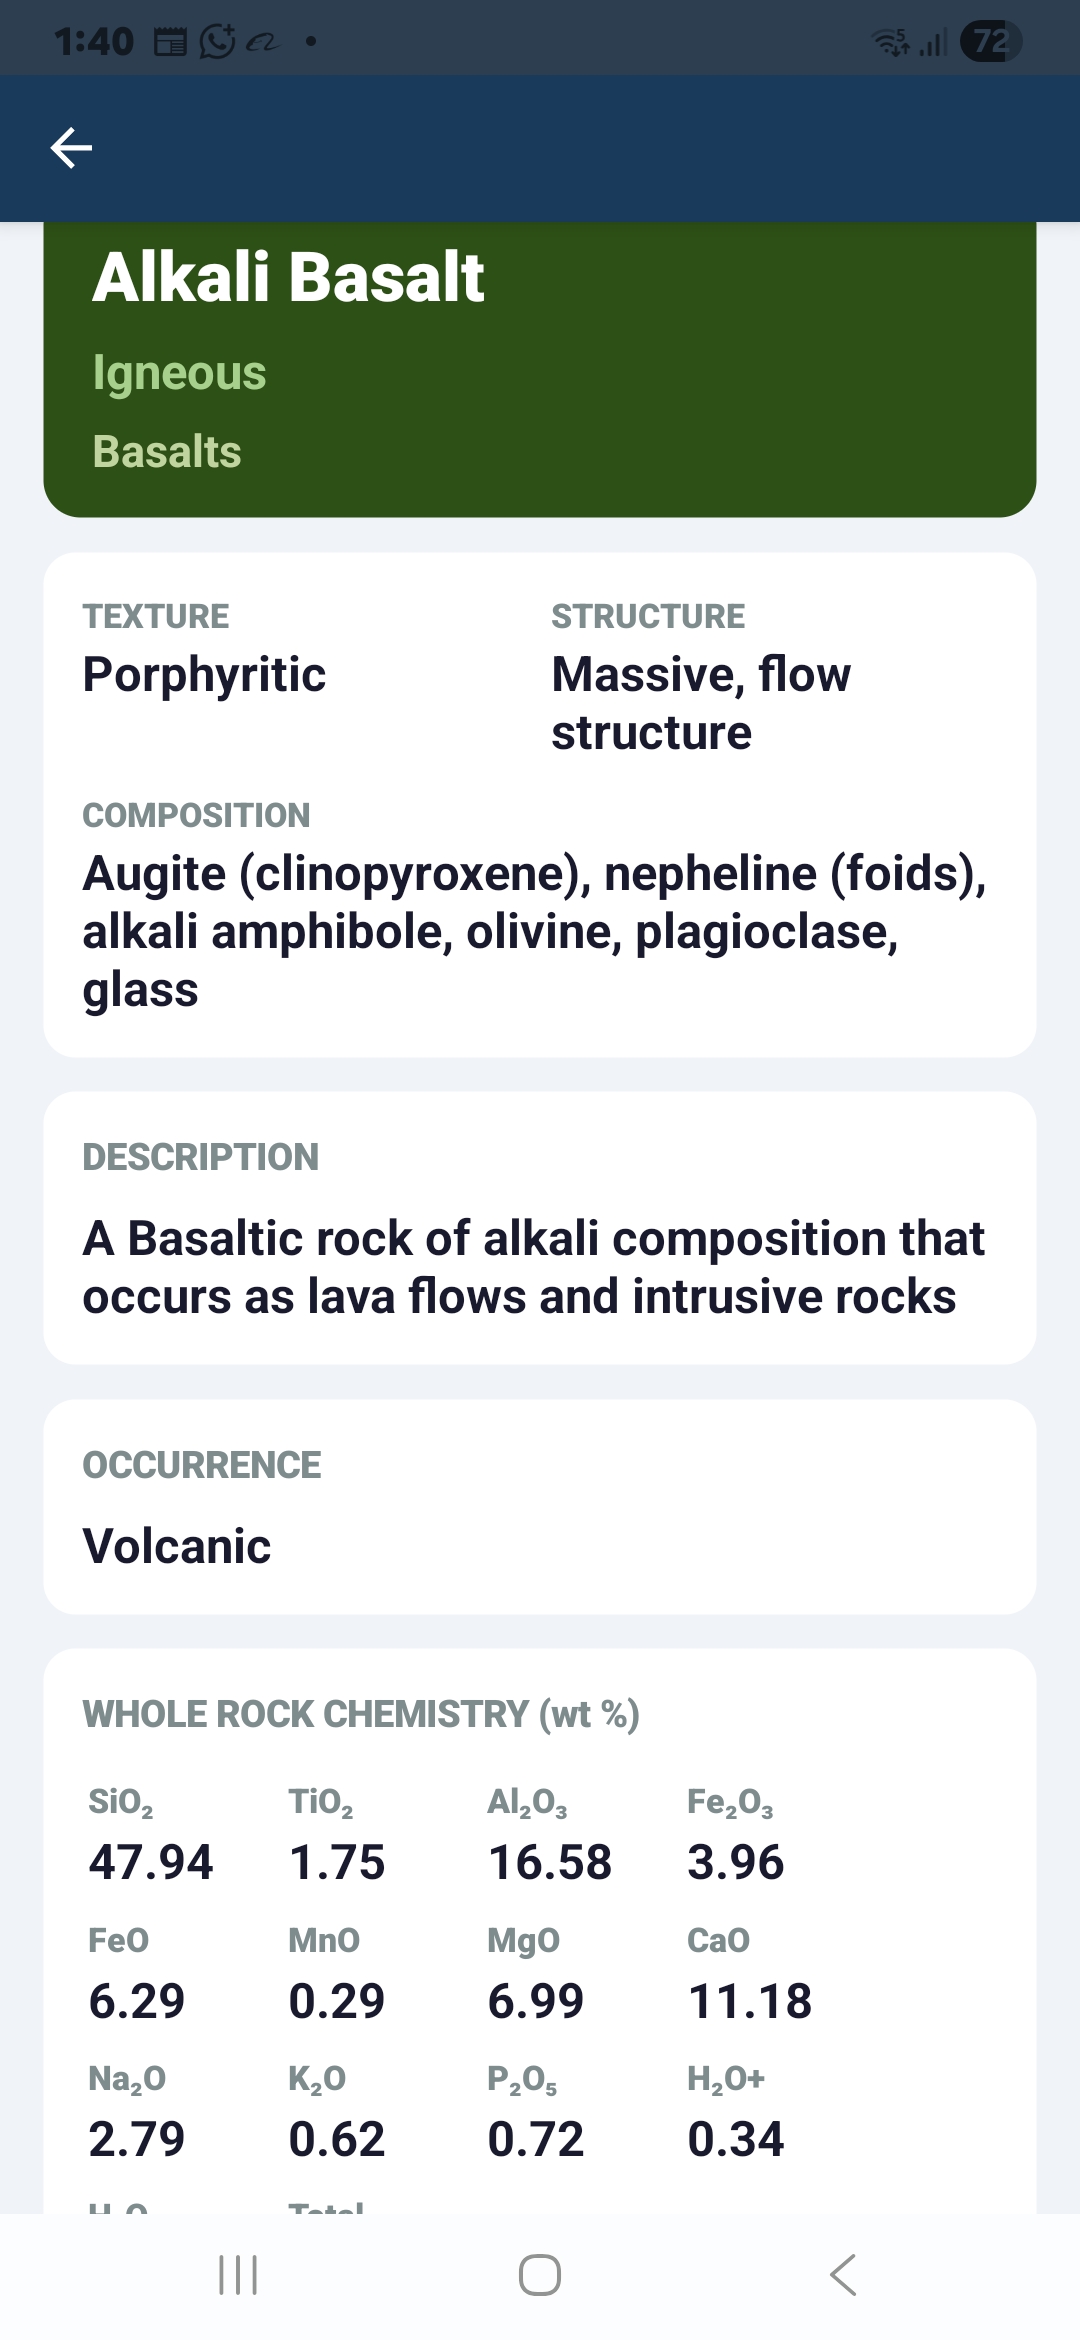
Task: Tap the Android home button
Action: tap(540, 2275)
